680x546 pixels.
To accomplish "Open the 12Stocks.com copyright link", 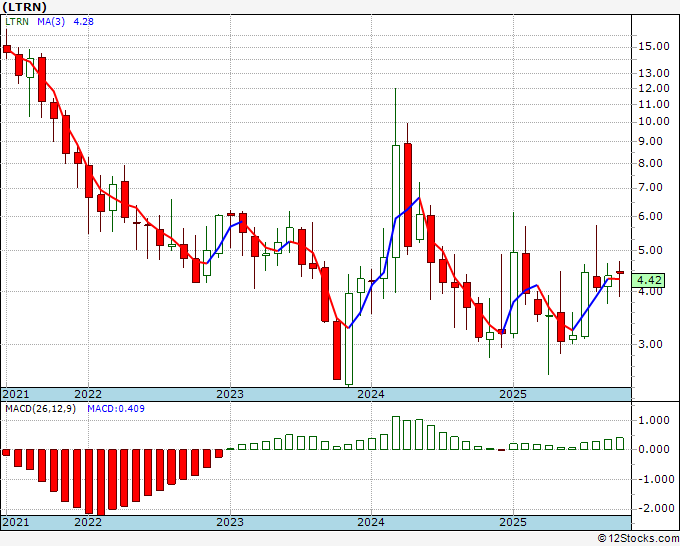I will pos(638,539).
